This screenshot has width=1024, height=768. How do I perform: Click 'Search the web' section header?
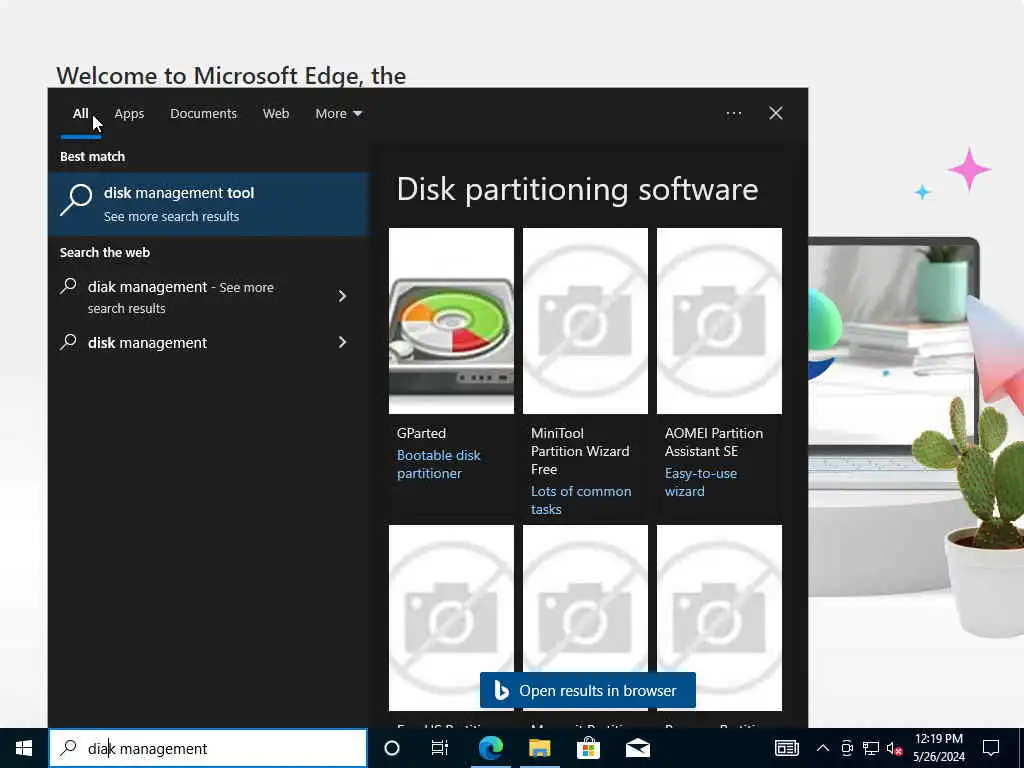point(104,253)
